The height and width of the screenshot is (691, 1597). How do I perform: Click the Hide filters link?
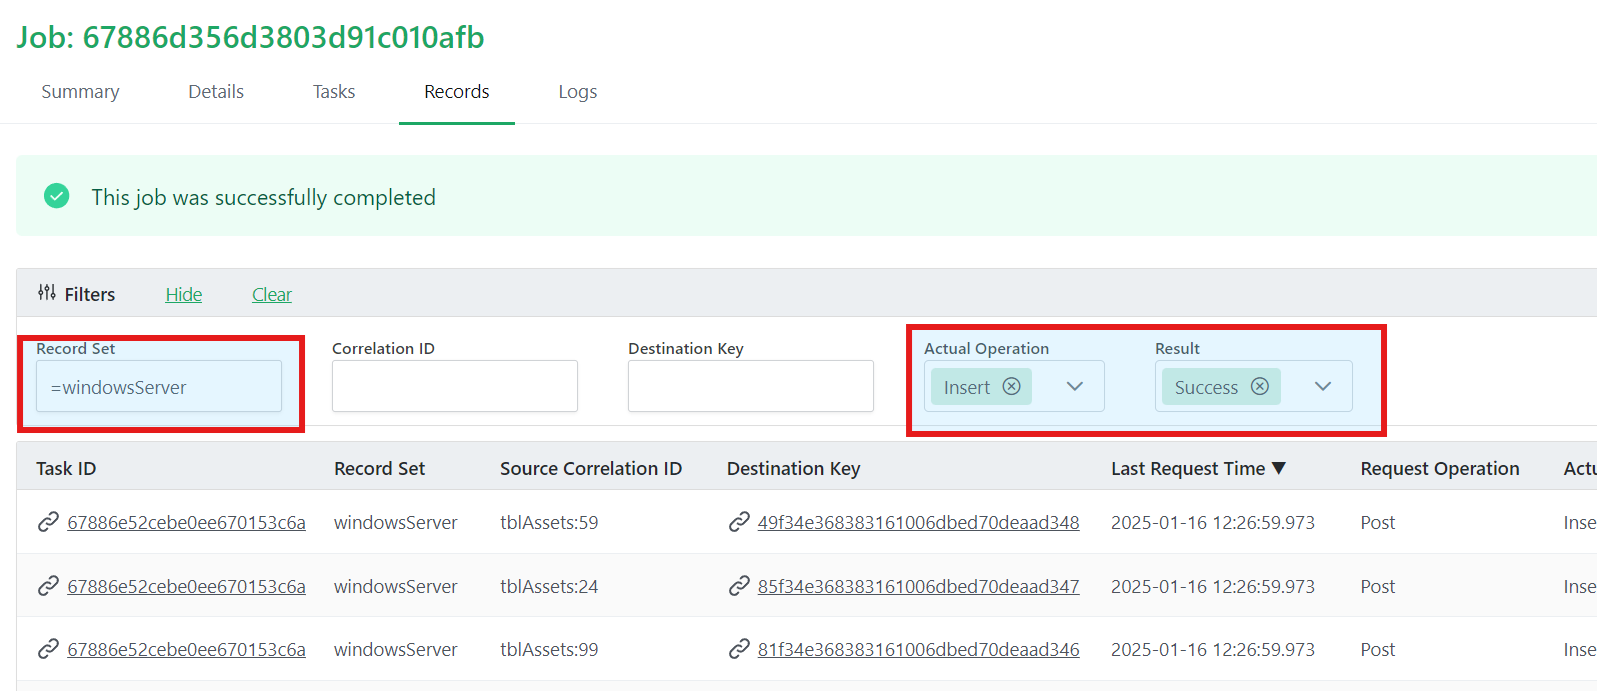(x=184, y=294)
